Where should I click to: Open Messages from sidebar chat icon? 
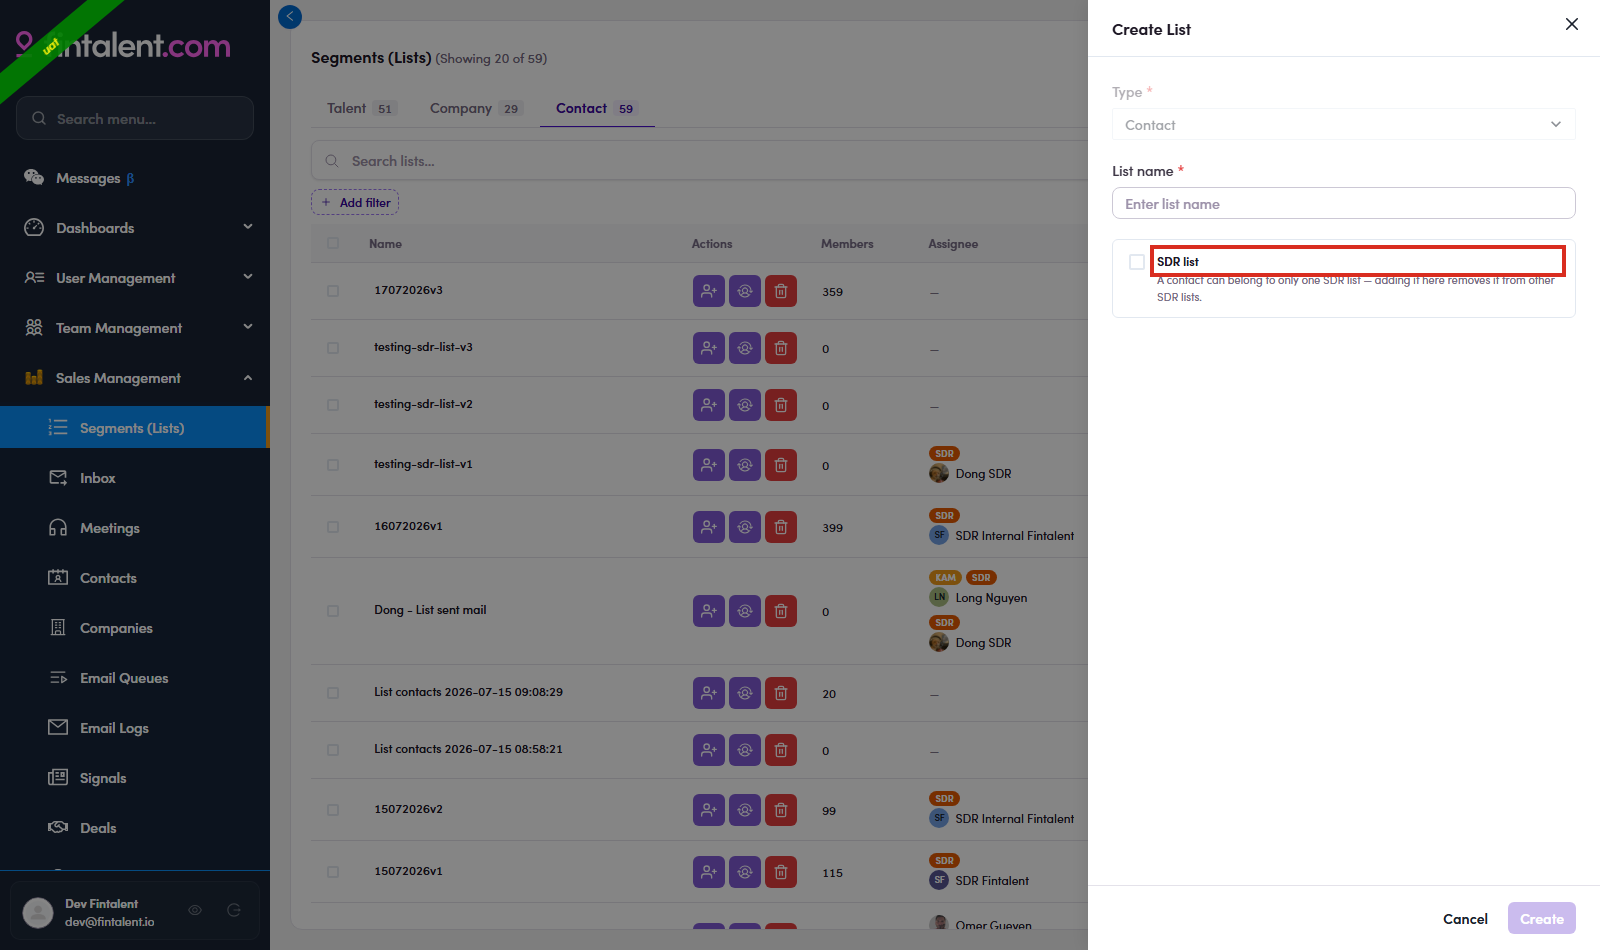(34, 178)
